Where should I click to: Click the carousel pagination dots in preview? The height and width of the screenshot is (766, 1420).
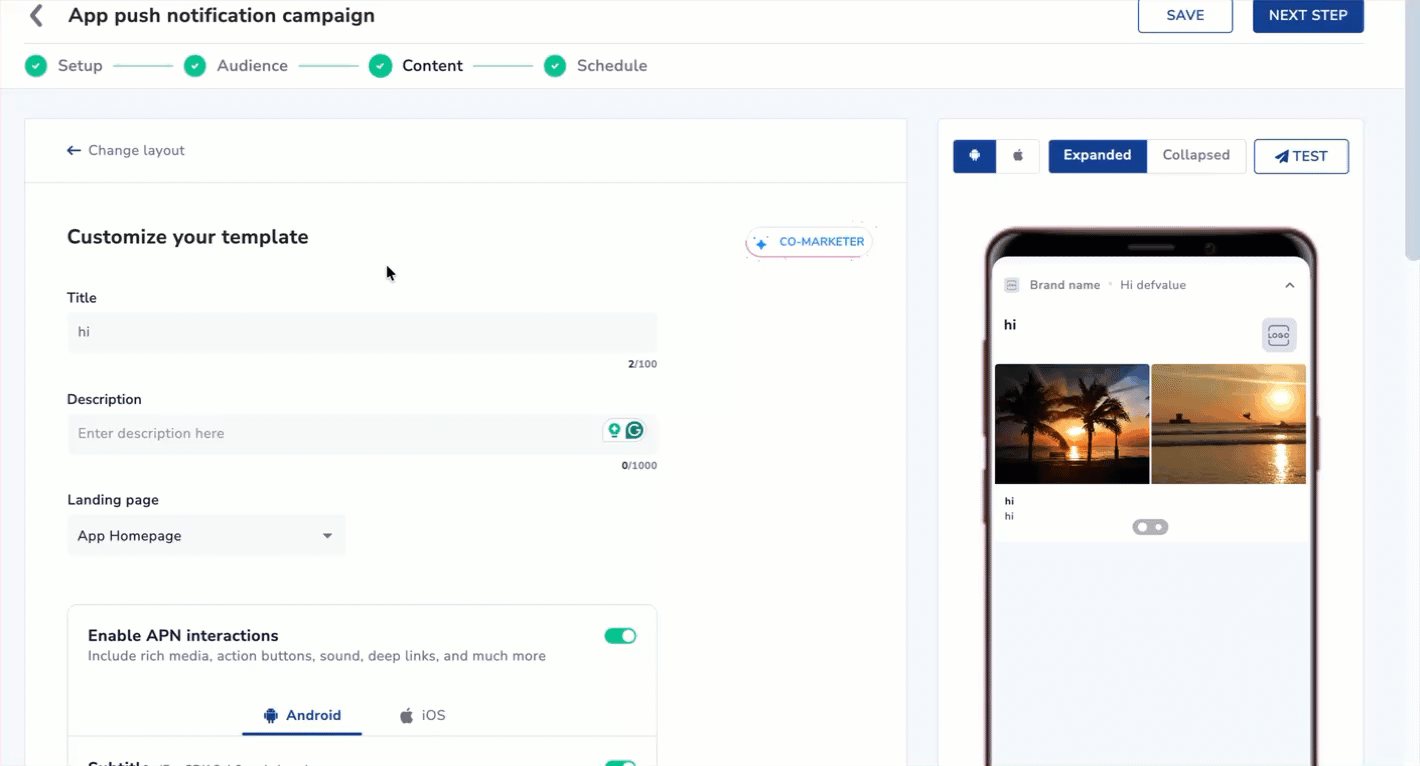coord(1150,527)
